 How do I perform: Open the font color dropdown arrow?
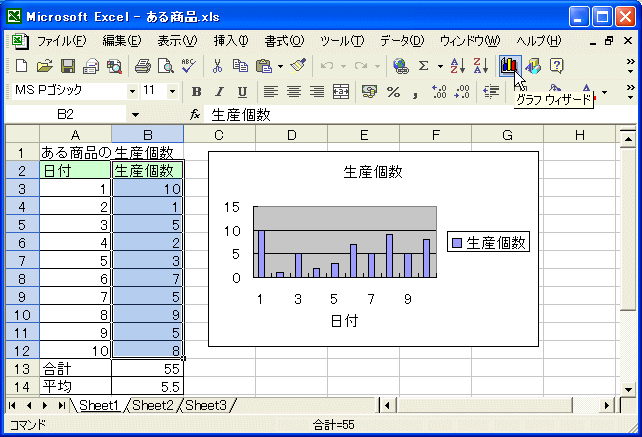pyautogui.click(x=604, y=92)
